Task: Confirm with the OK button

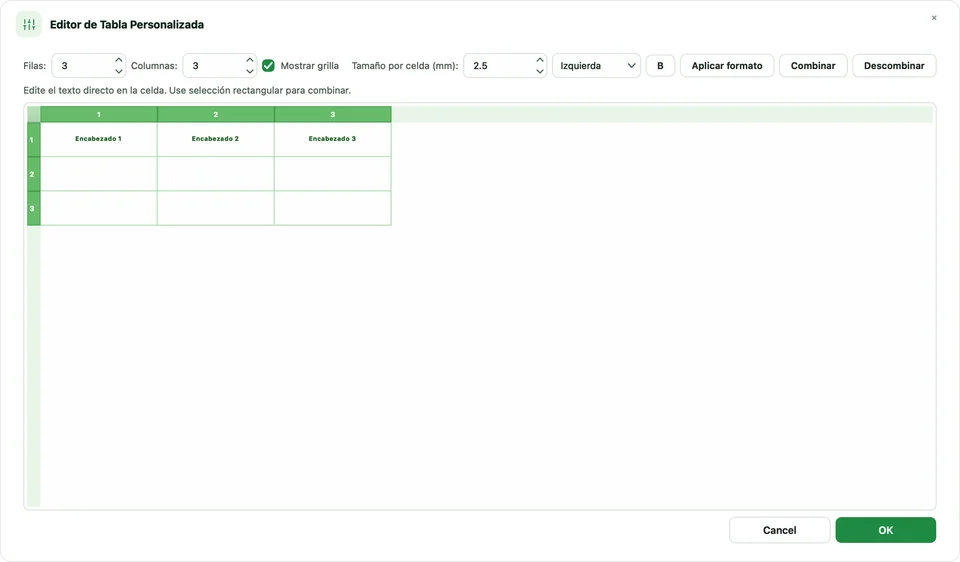Action: pos(885,530)
